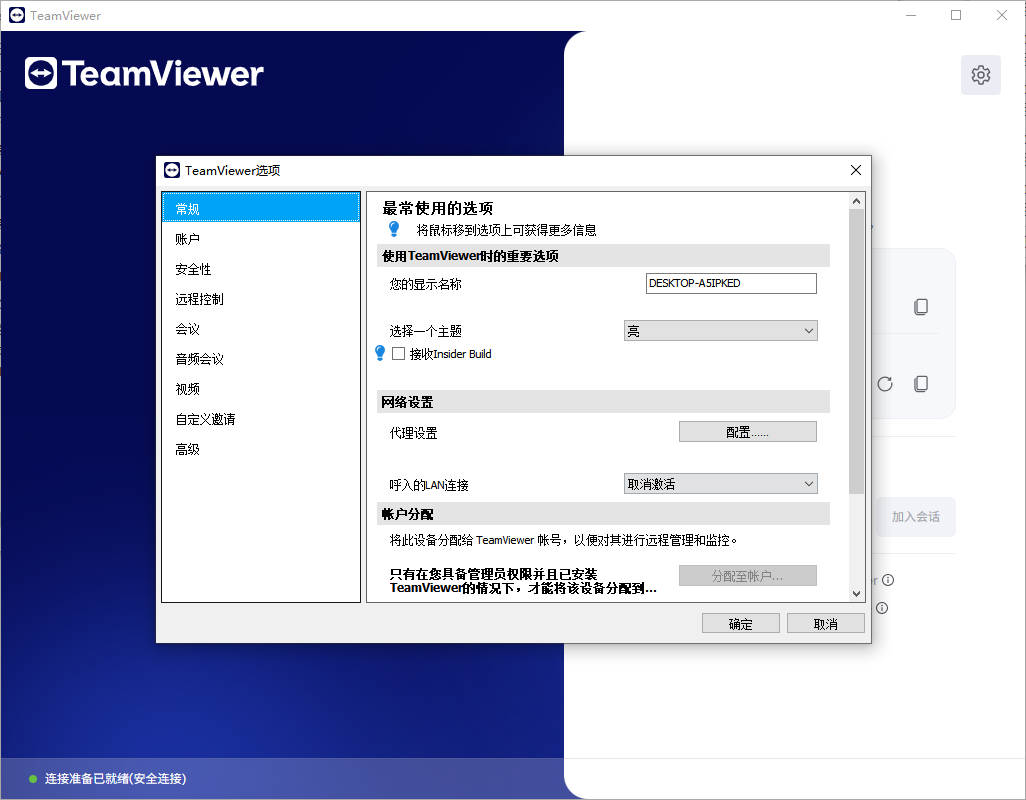Click the upper info circle icon in main window
The height and width of the screenshot is (800, 1026).
click(x=888, y=580)
